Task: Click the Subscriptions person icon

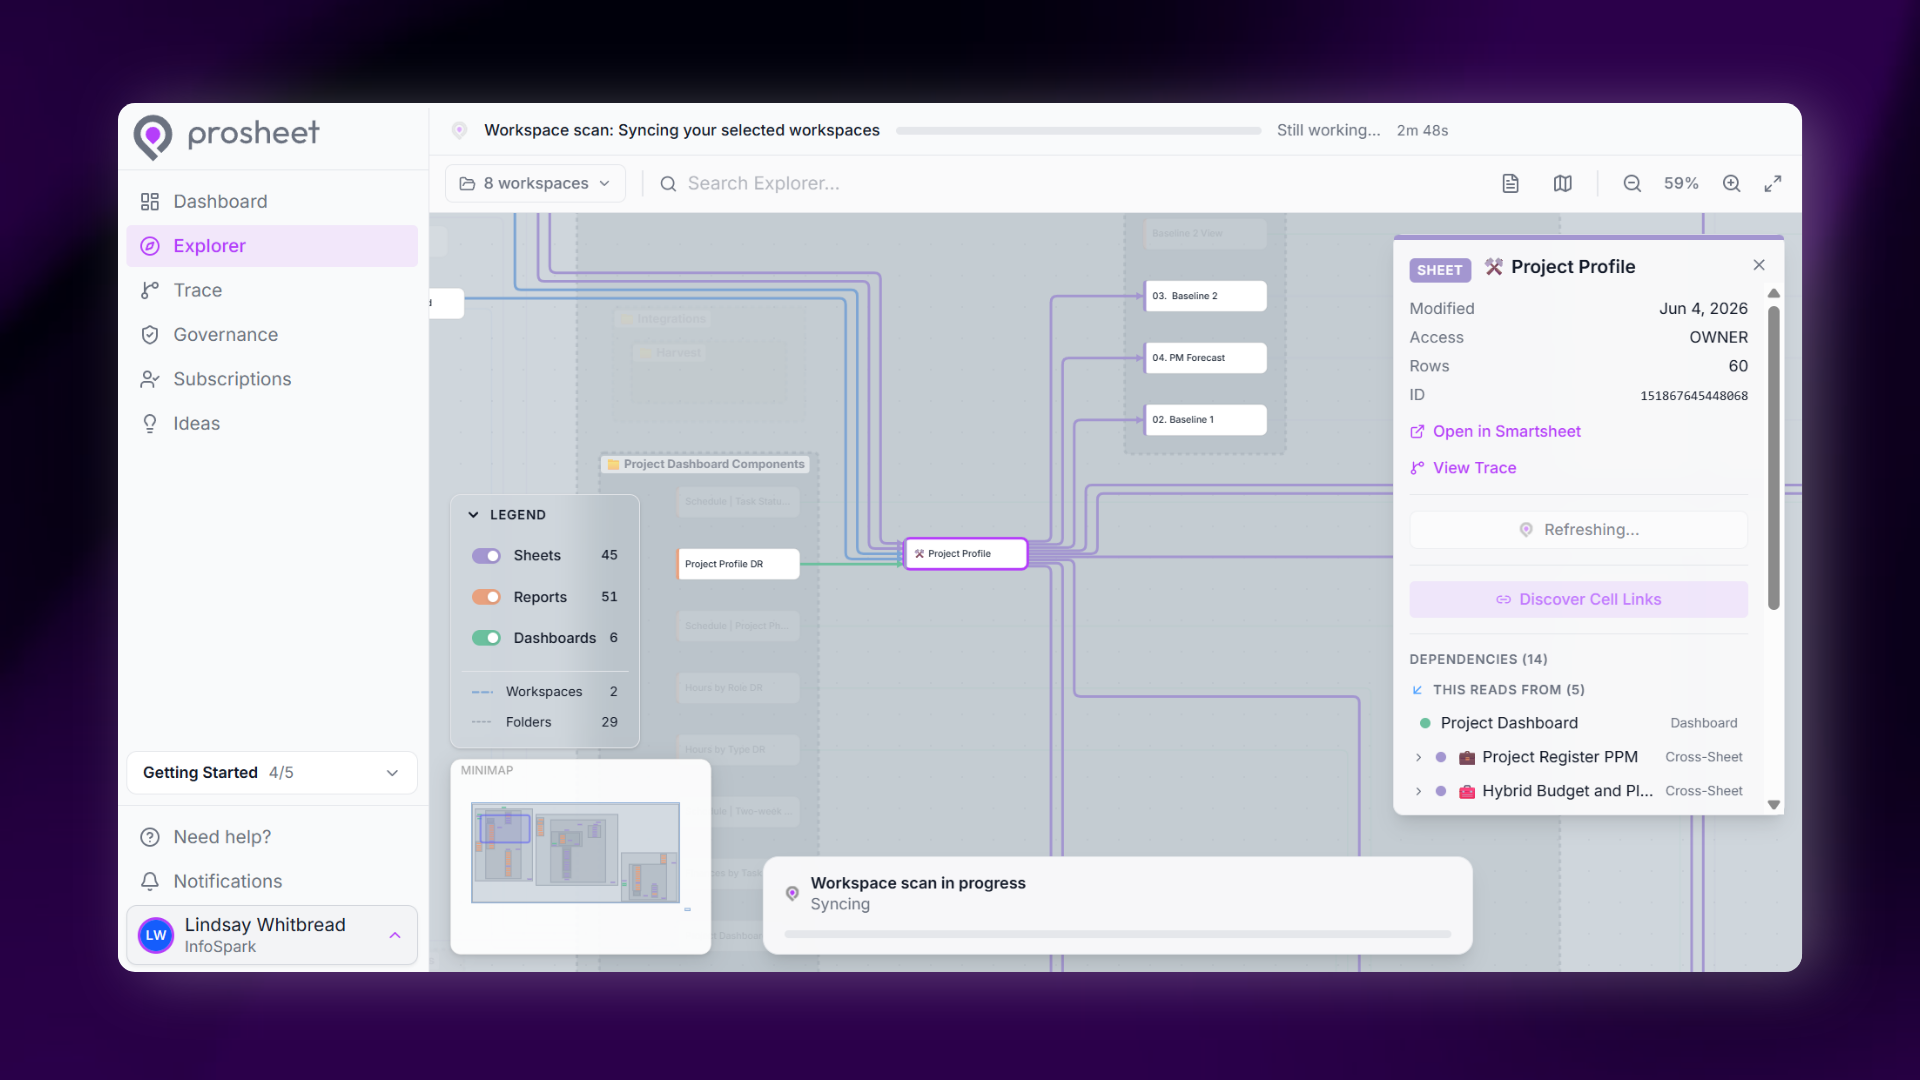Action: (x=150, y=379)
